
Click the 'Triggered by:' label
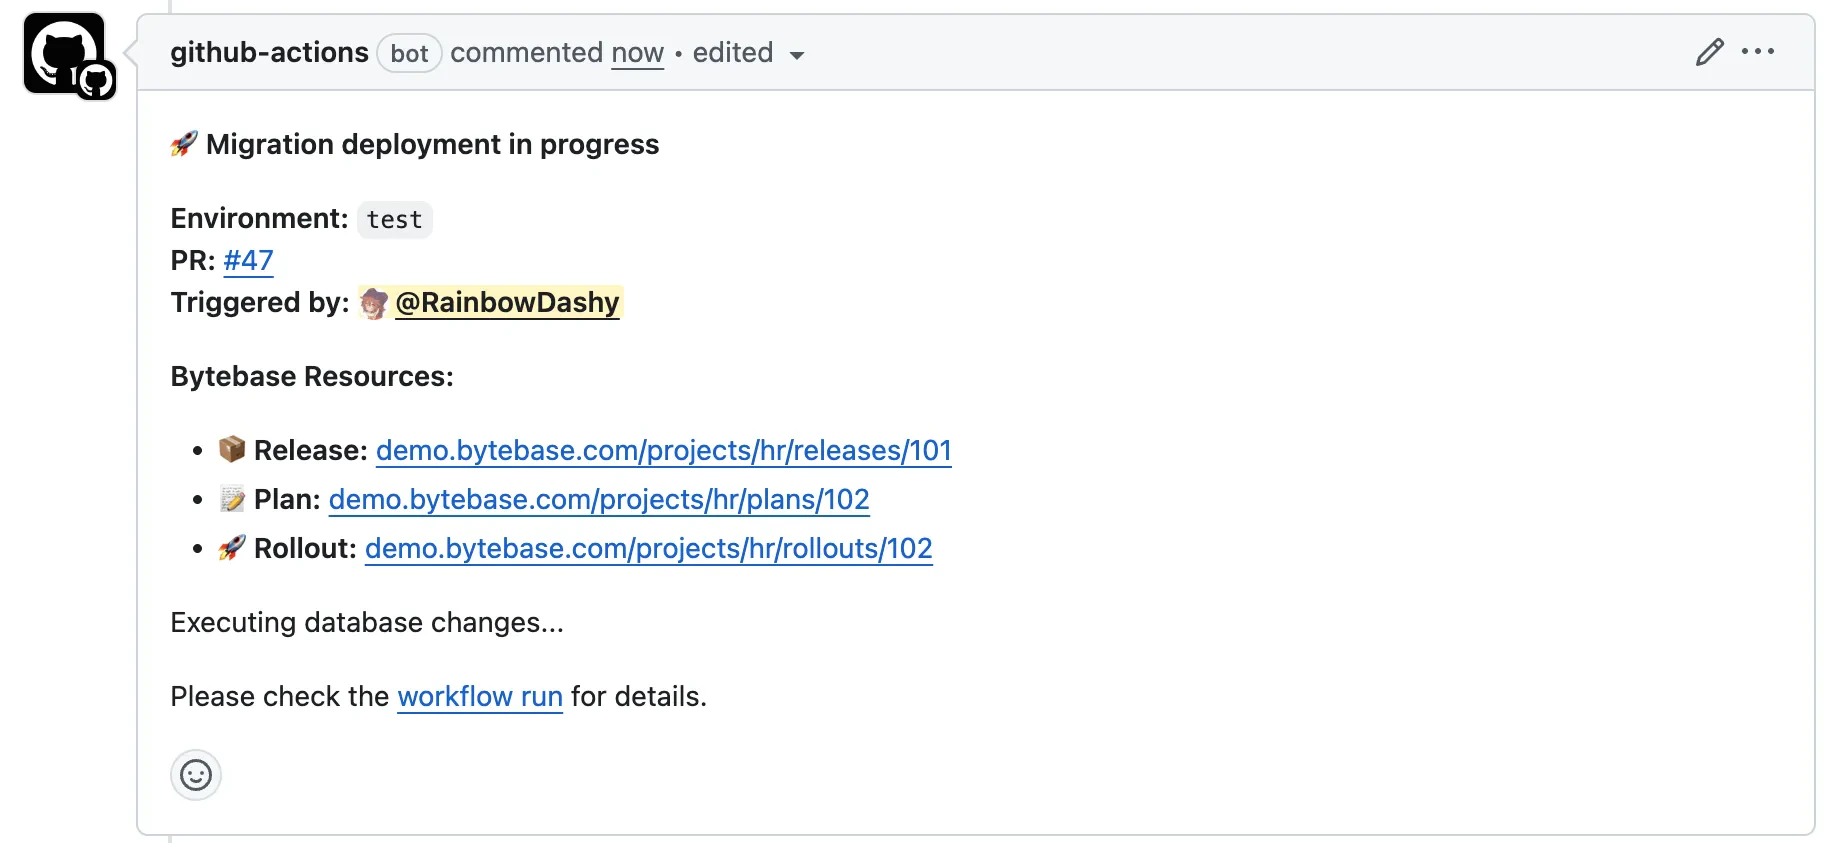pyautogui.click(x=260, y=303)
